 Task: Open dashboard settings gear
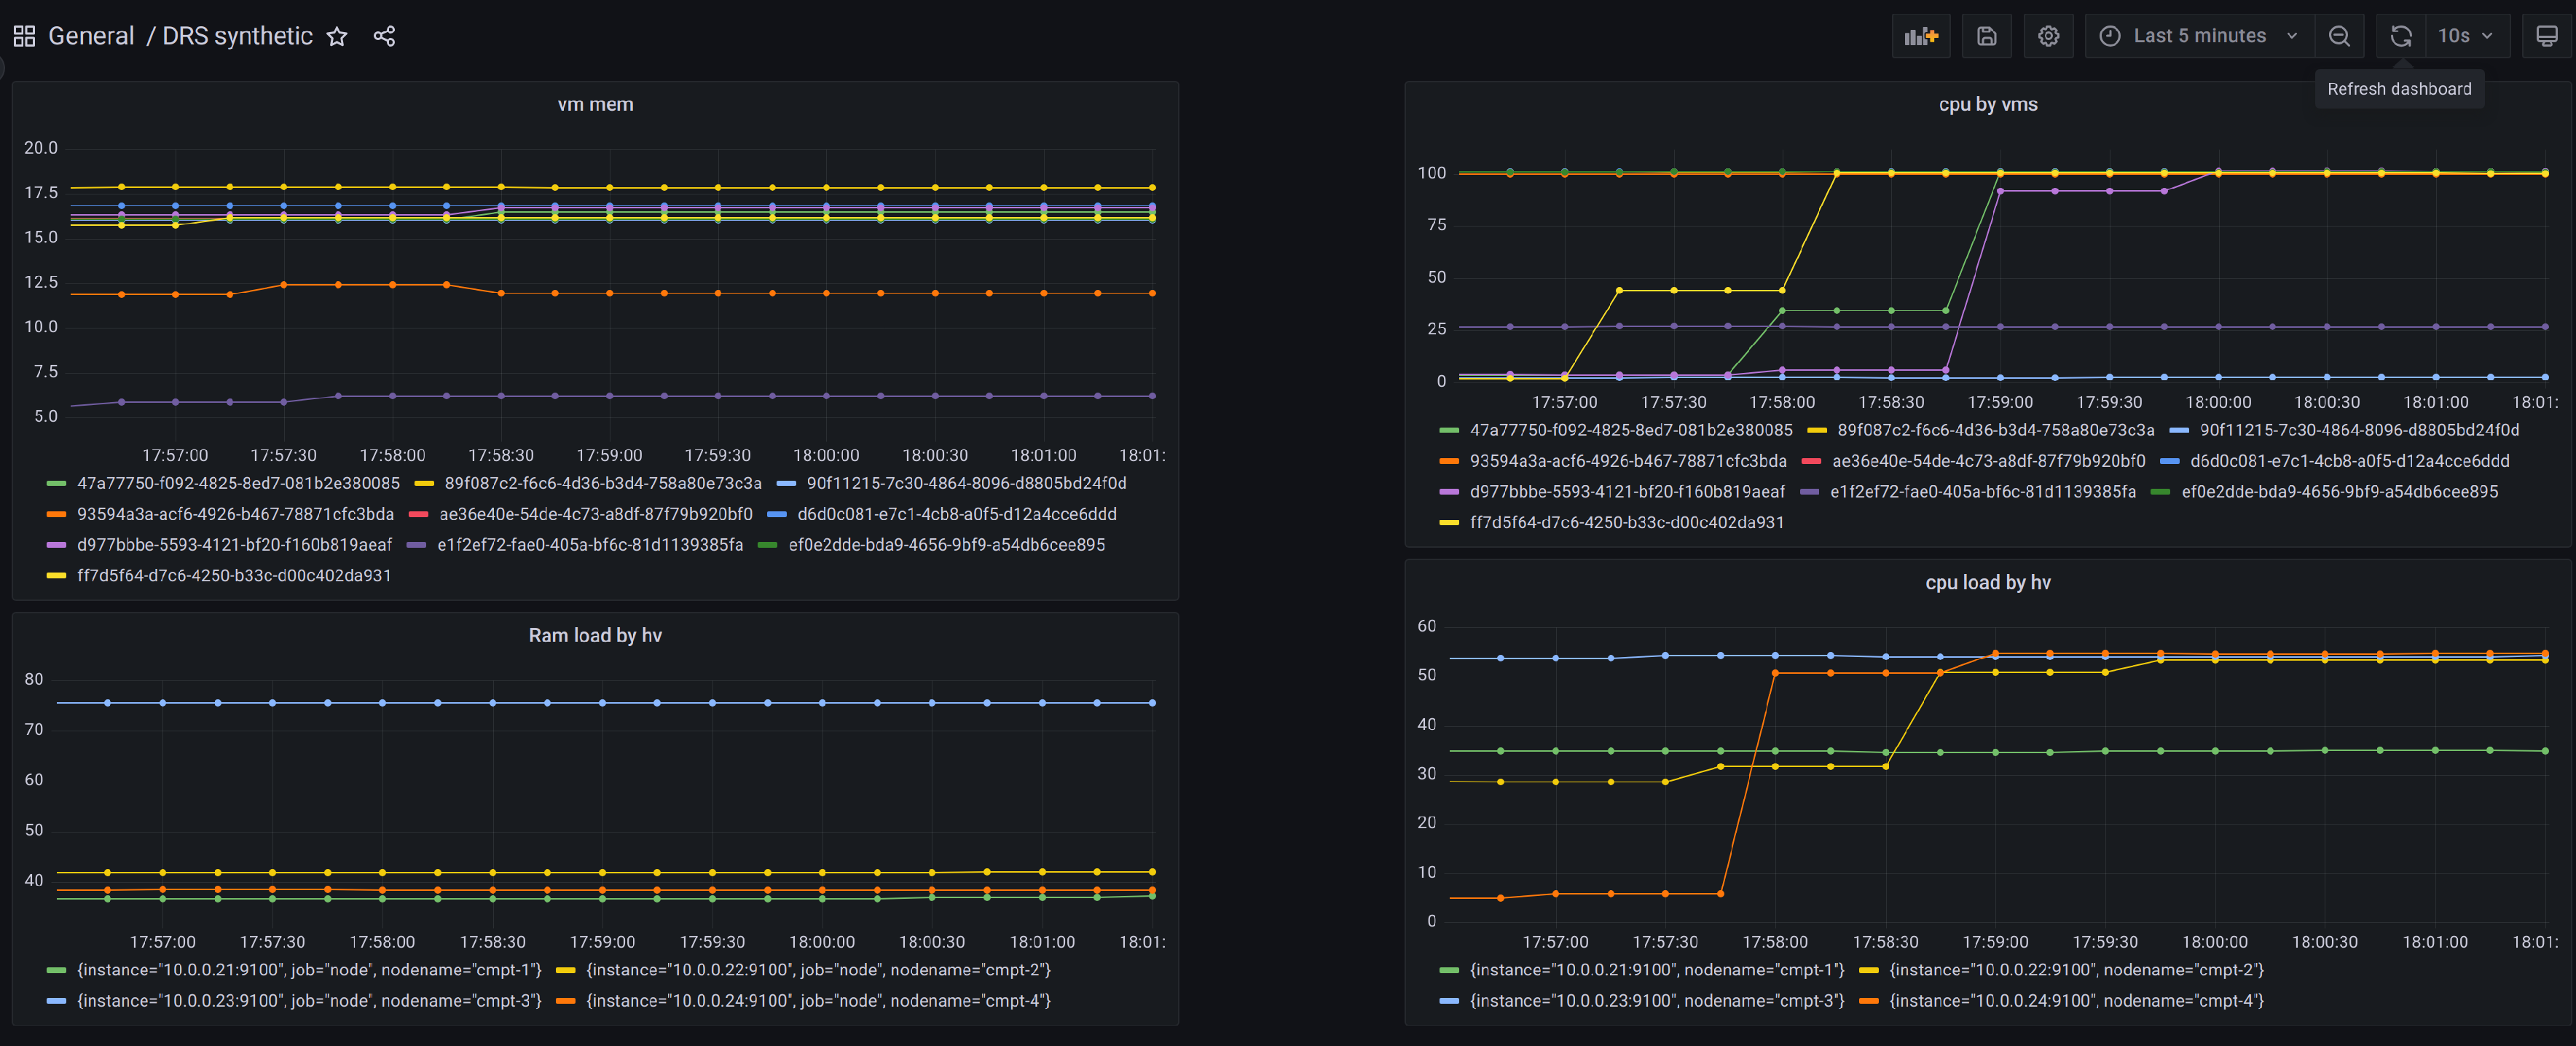point(2048,36)
